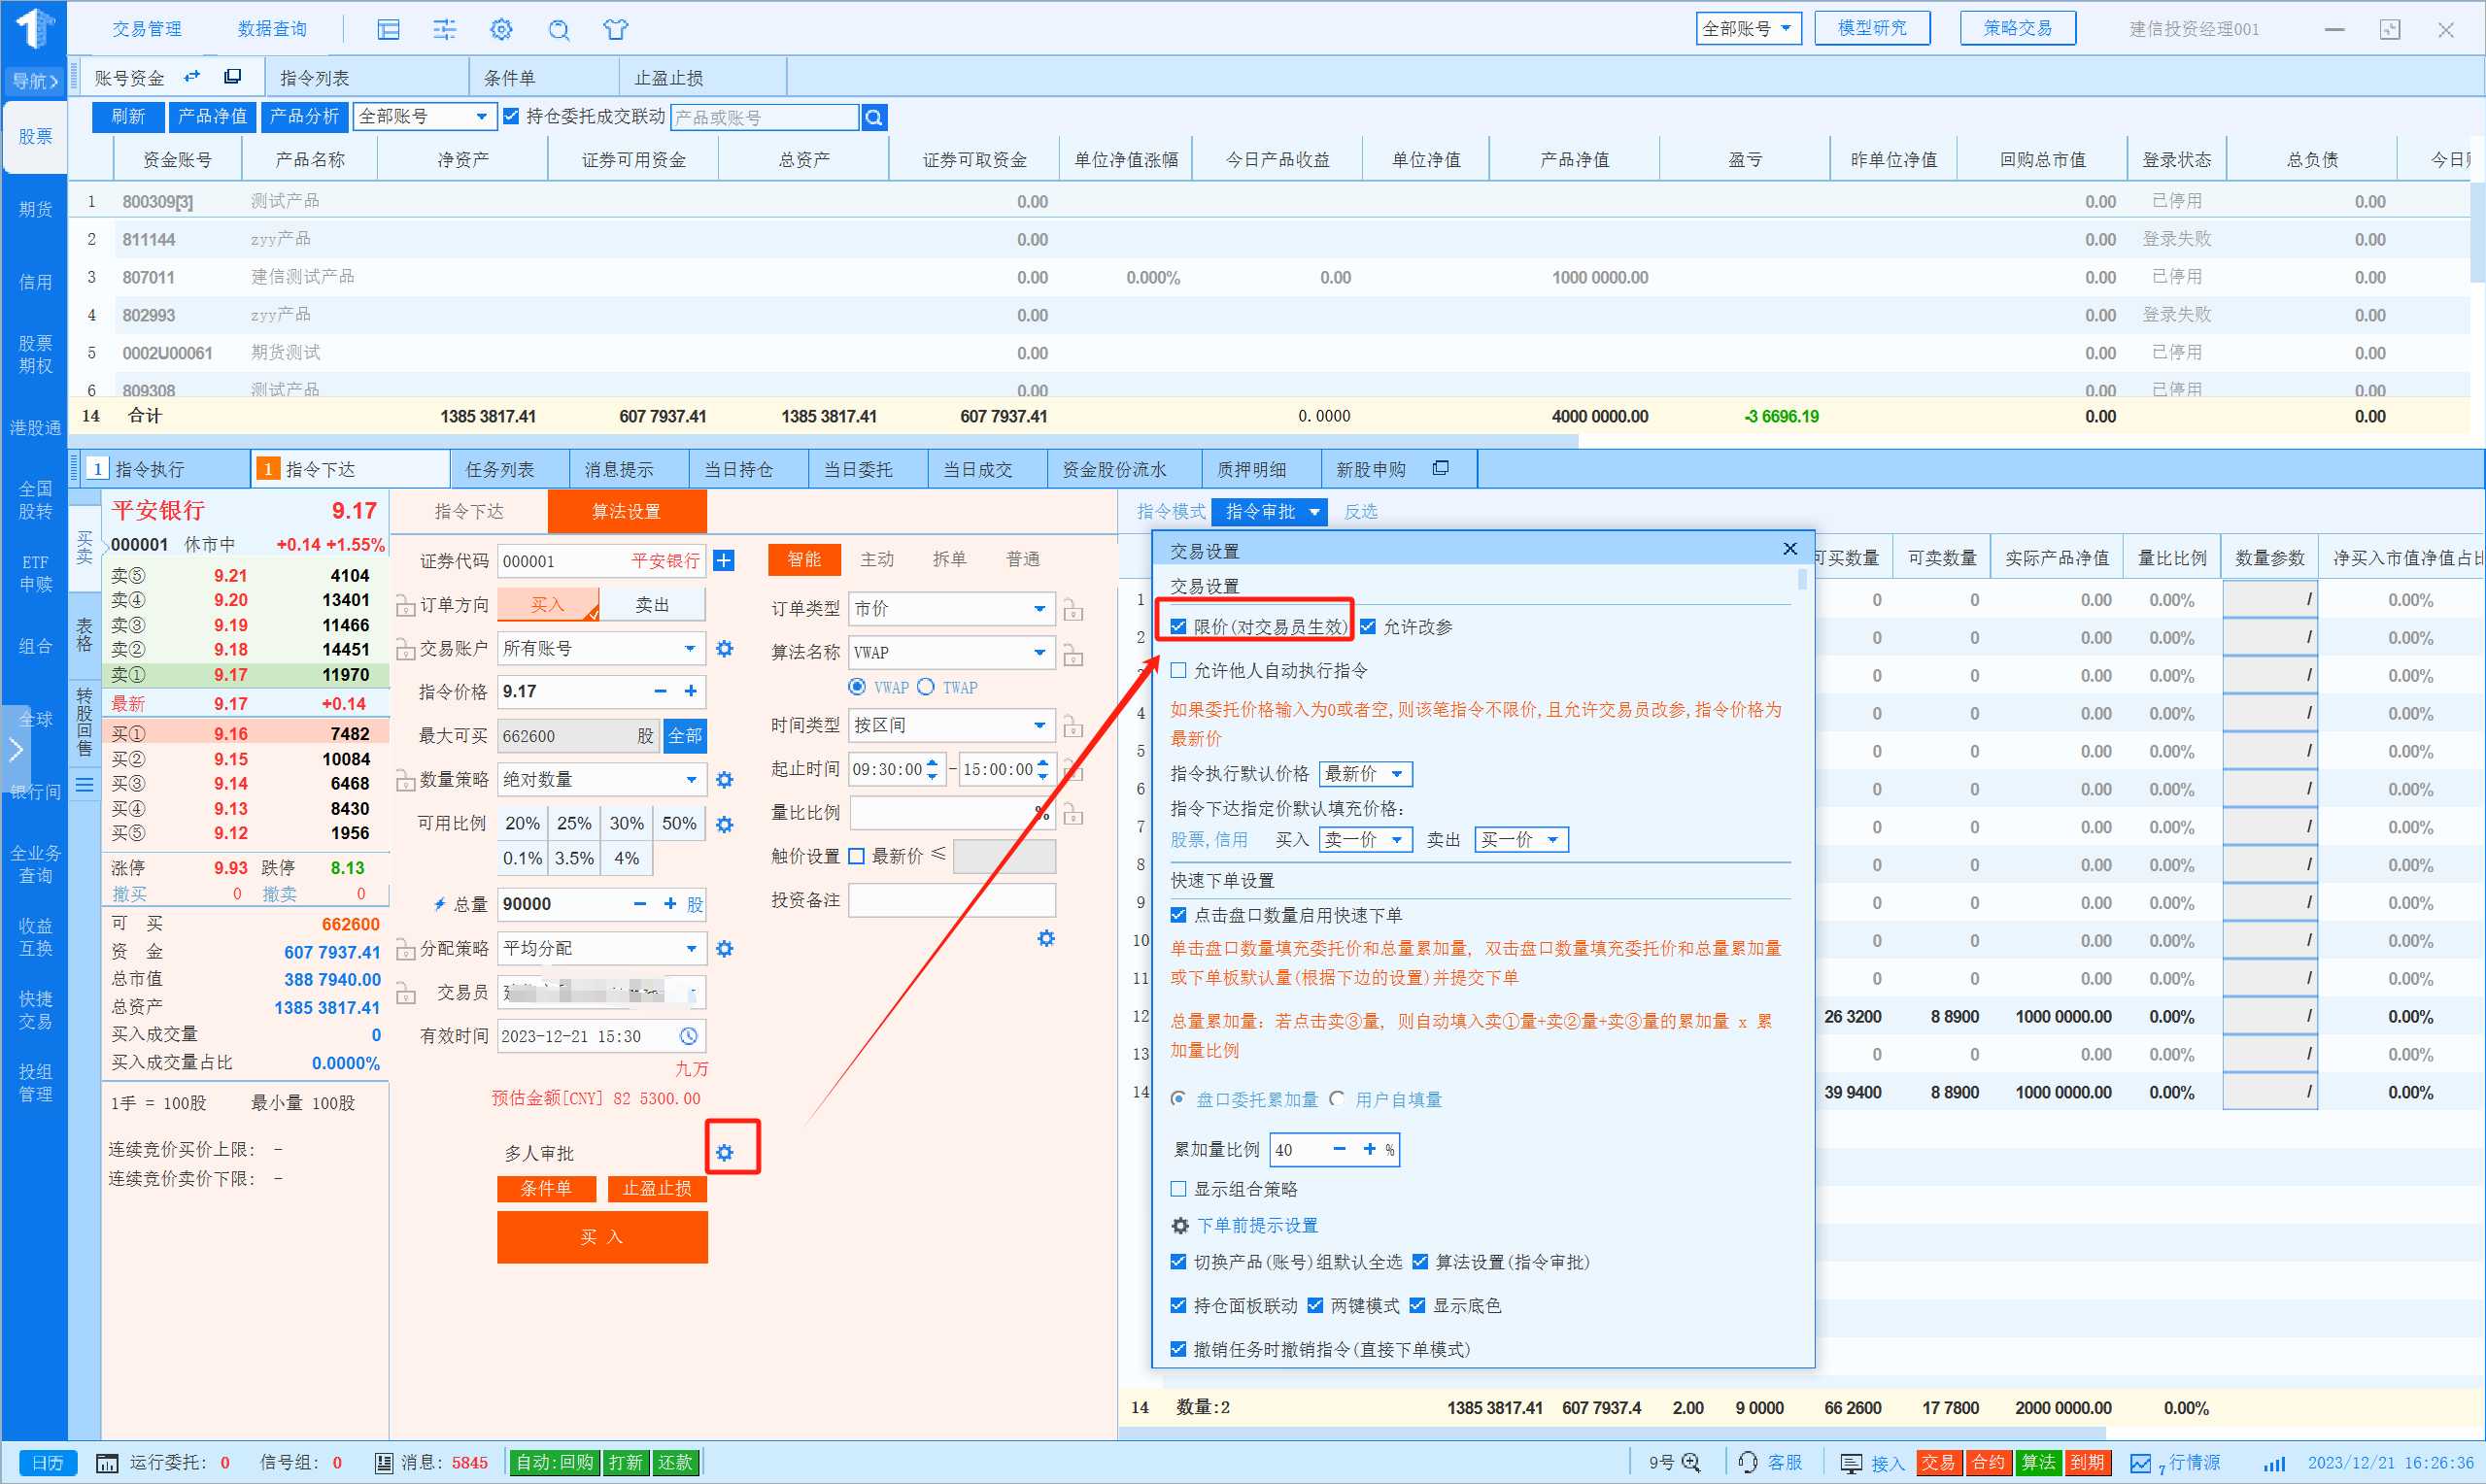The image size is (2486, 1484).
Task: Close the 交易设置 dialog
Action: [1790, 549]
